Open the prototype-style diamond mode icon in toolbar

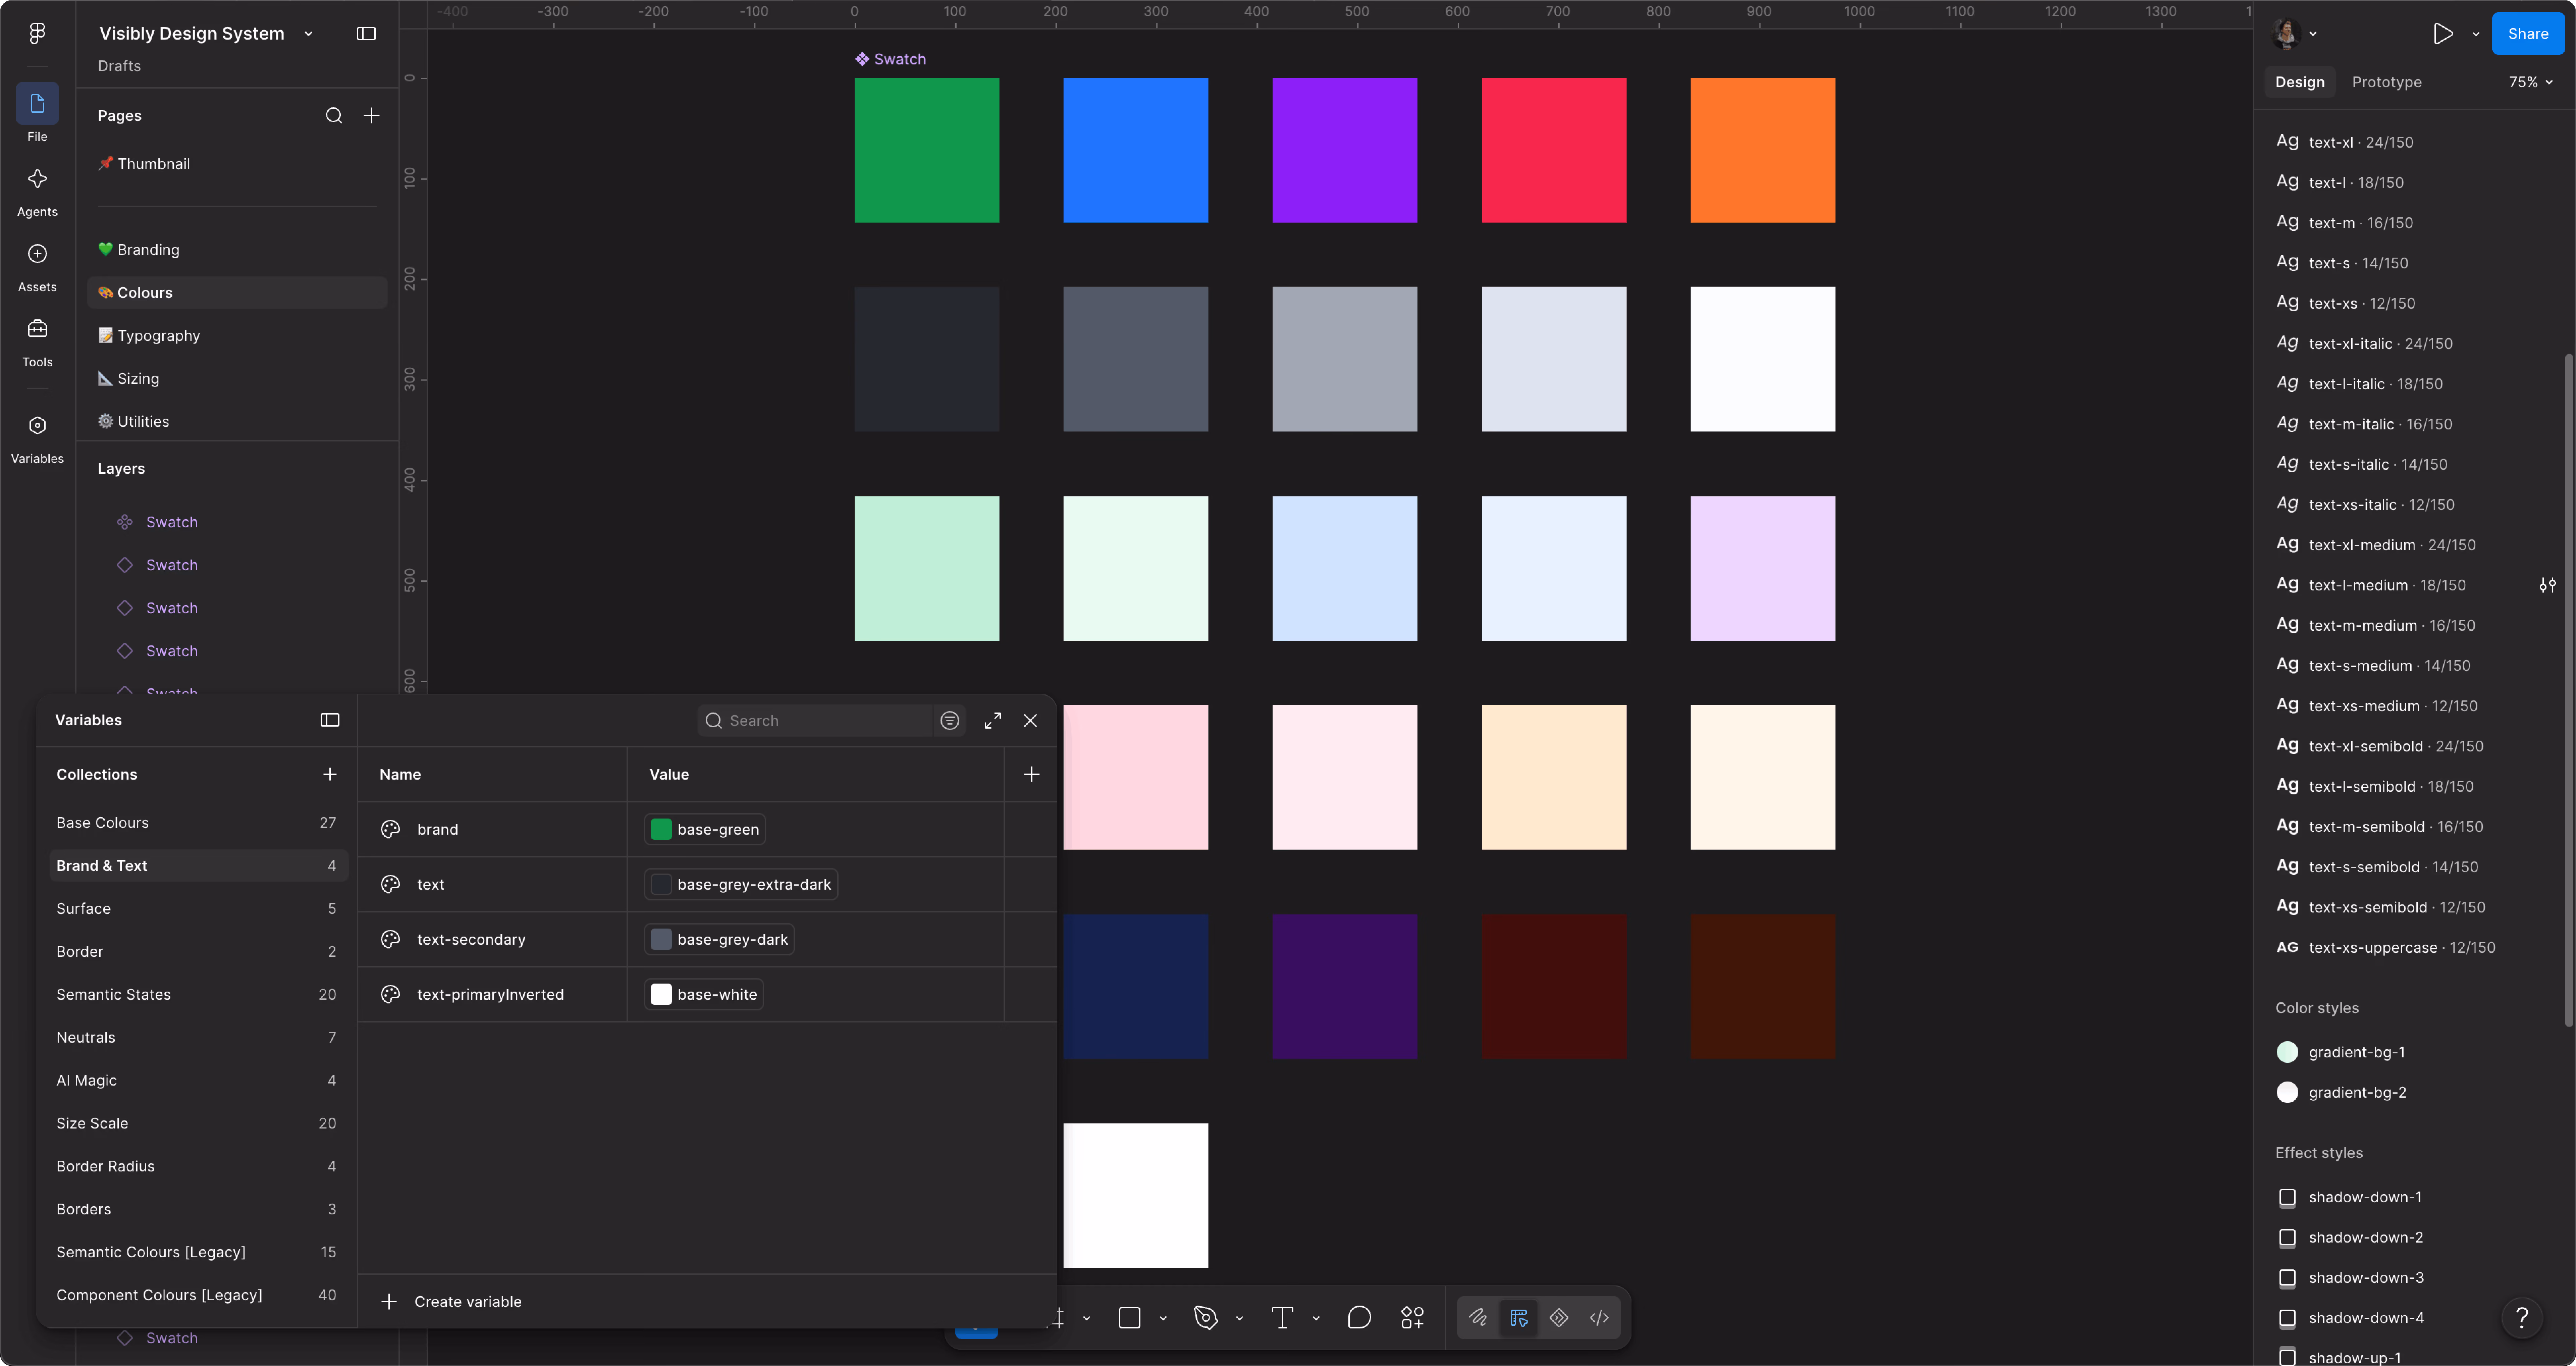click(1559, 1318)
